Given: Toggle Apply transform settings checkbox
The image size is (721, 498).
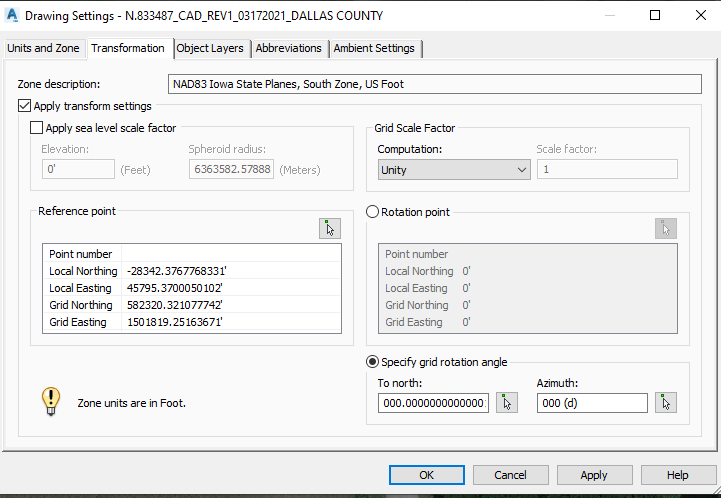Looking at the screenshot, I should point(24,106).
